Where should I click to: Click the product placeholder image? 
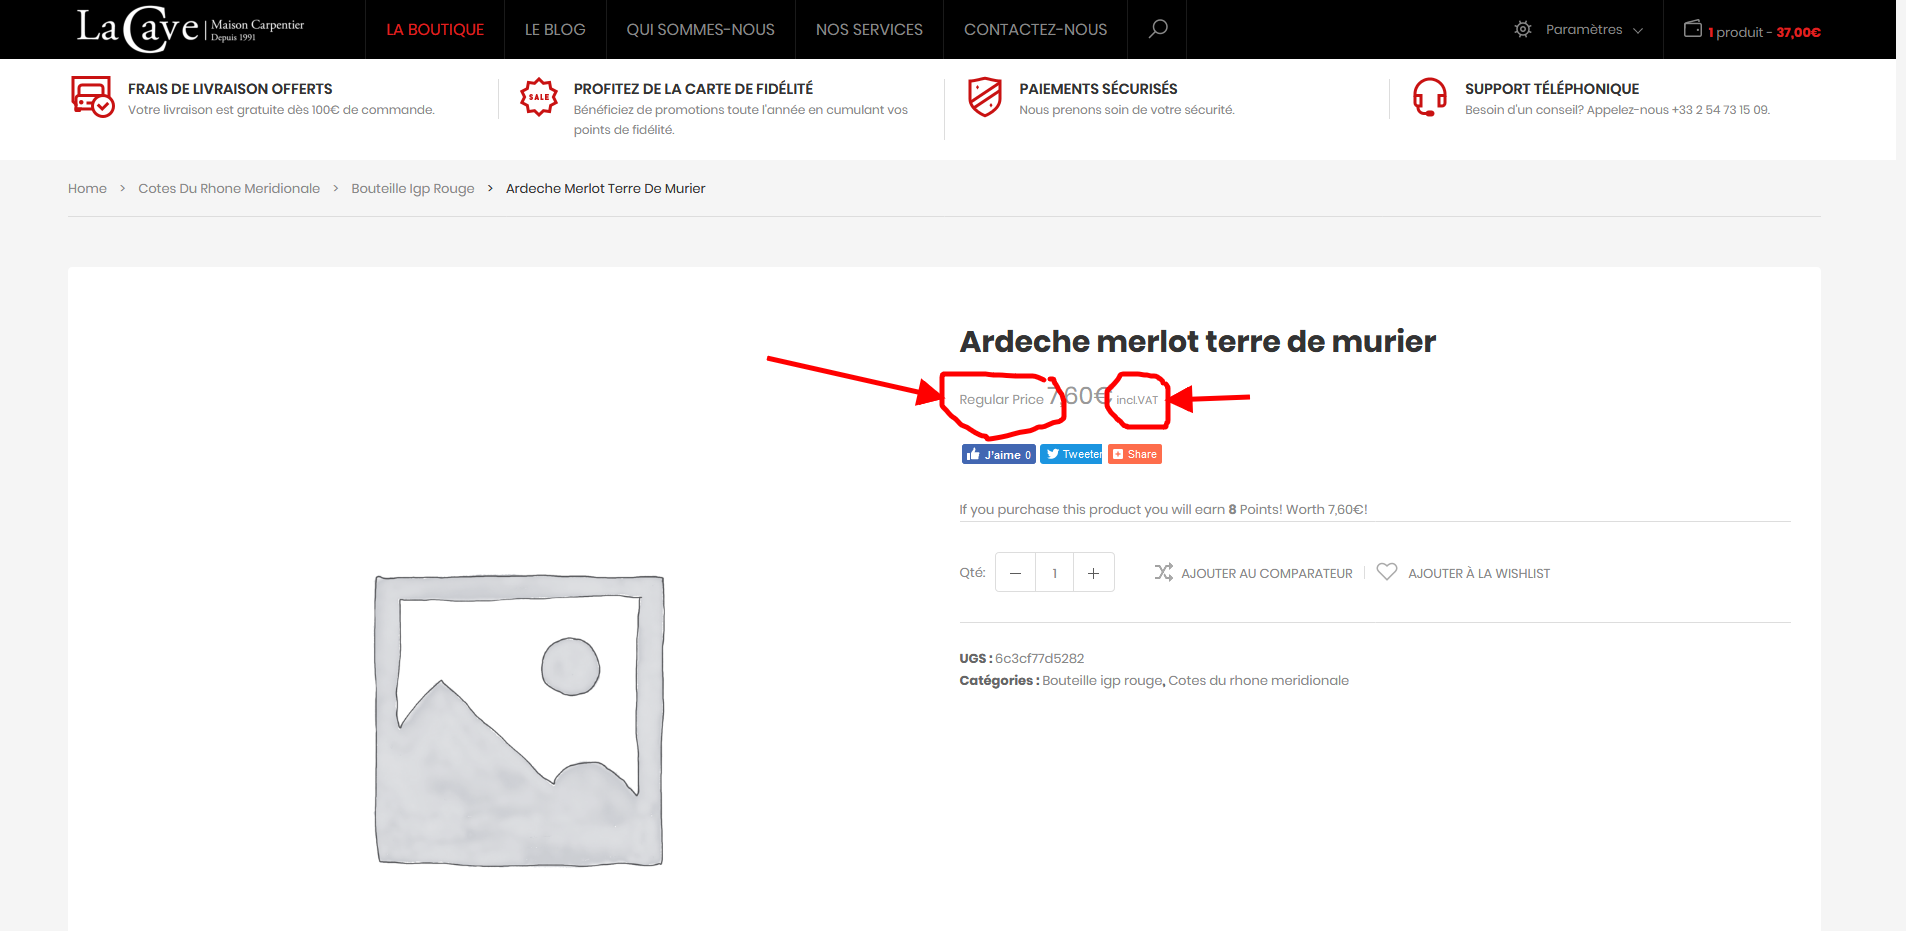[x=519, y=720]
